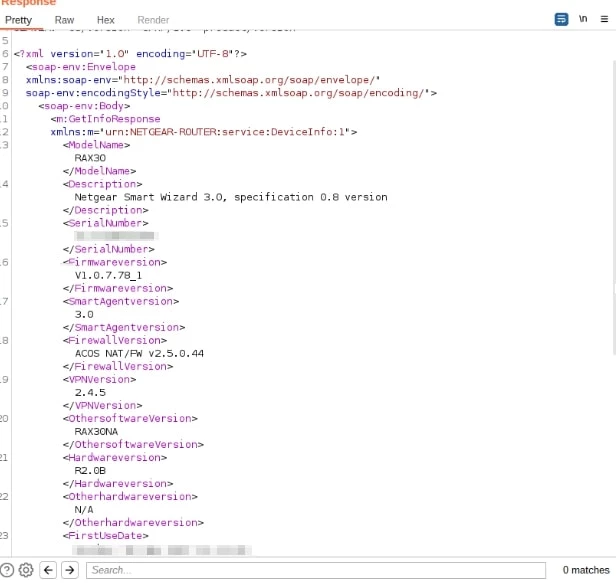Open the hamburger options menu

(x=603, y=20)
